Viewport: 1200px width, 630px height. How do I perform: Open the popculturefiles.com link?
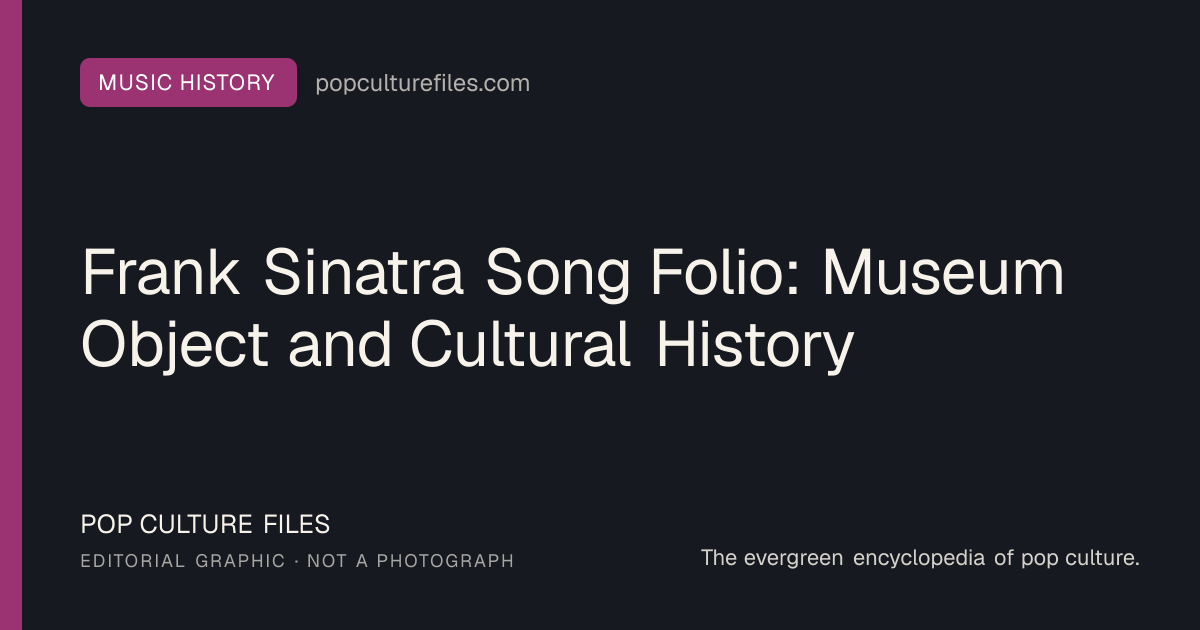423,84
